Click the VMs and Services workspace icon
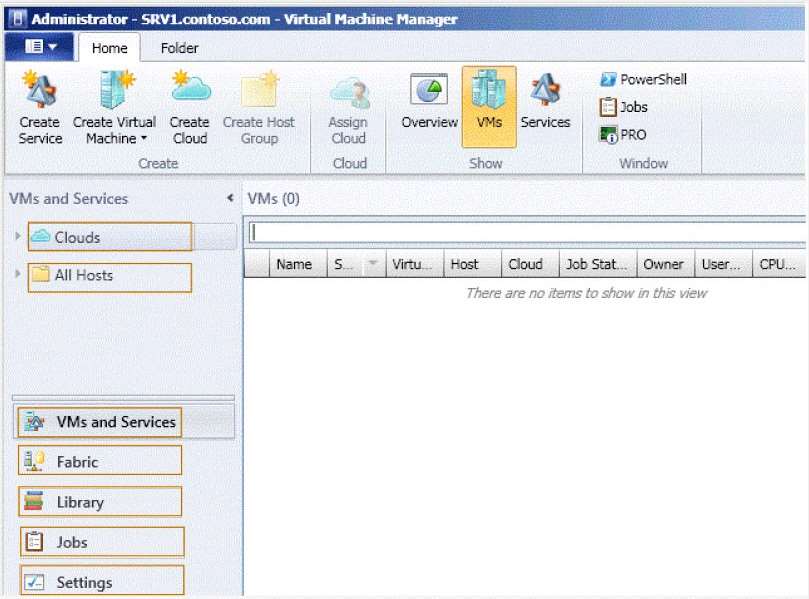809x599 pixels. click(x=35, y=422)
